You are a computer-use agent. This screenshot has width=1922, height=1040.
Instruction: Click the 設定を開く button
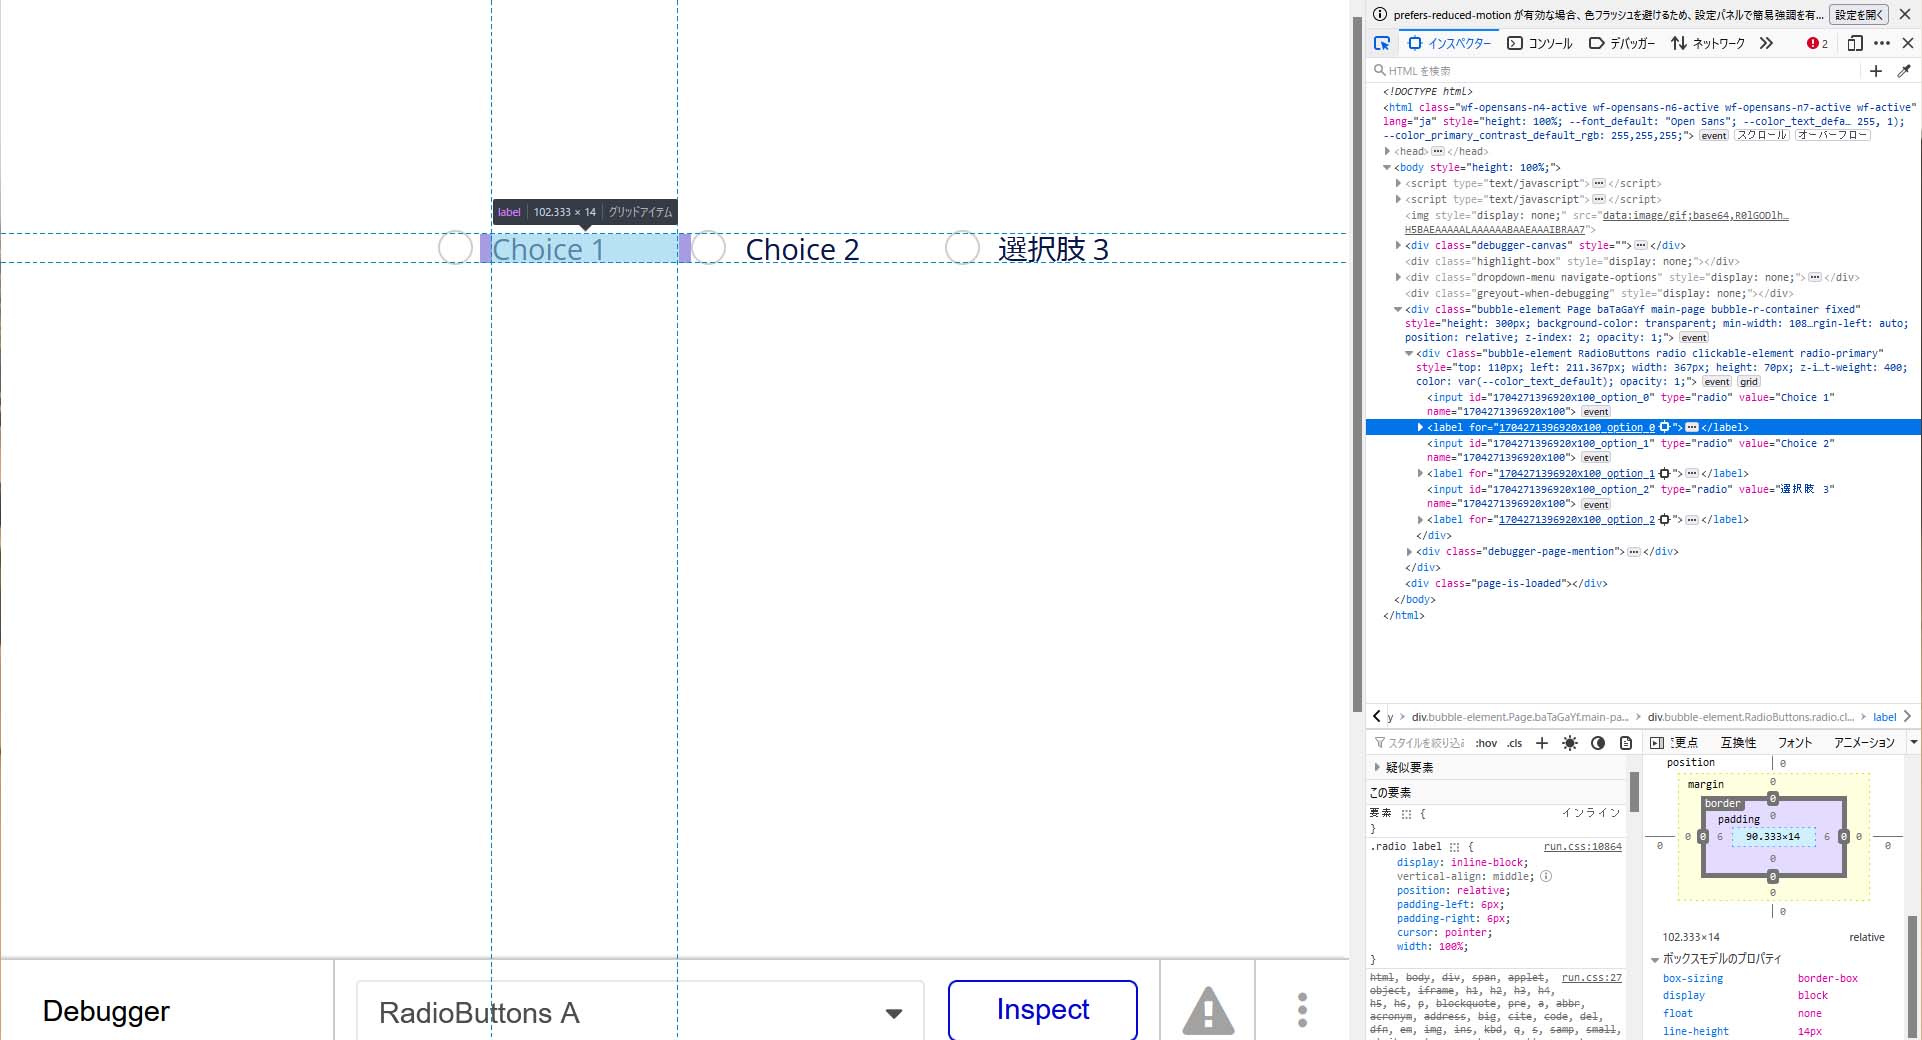[1859, 15]
